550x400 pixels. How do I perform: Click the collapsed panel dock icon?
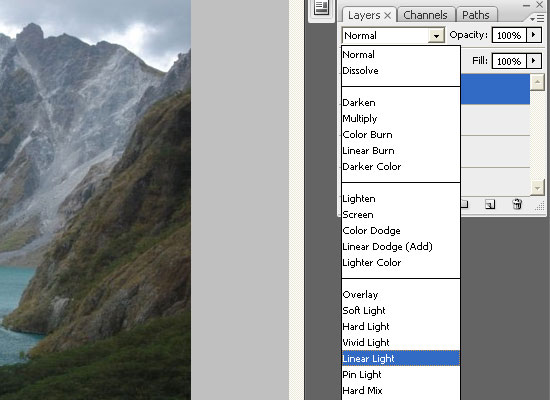[321, 8]
